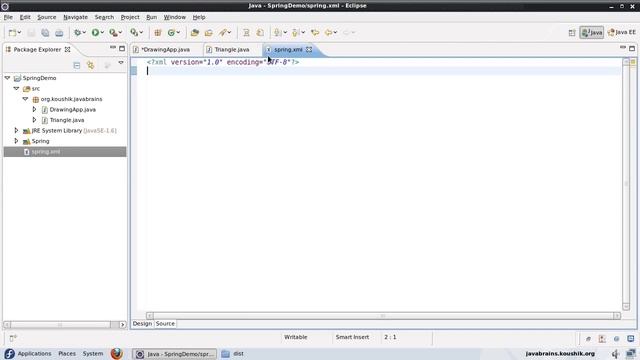Switch to the Source tab

click(165, 324)
